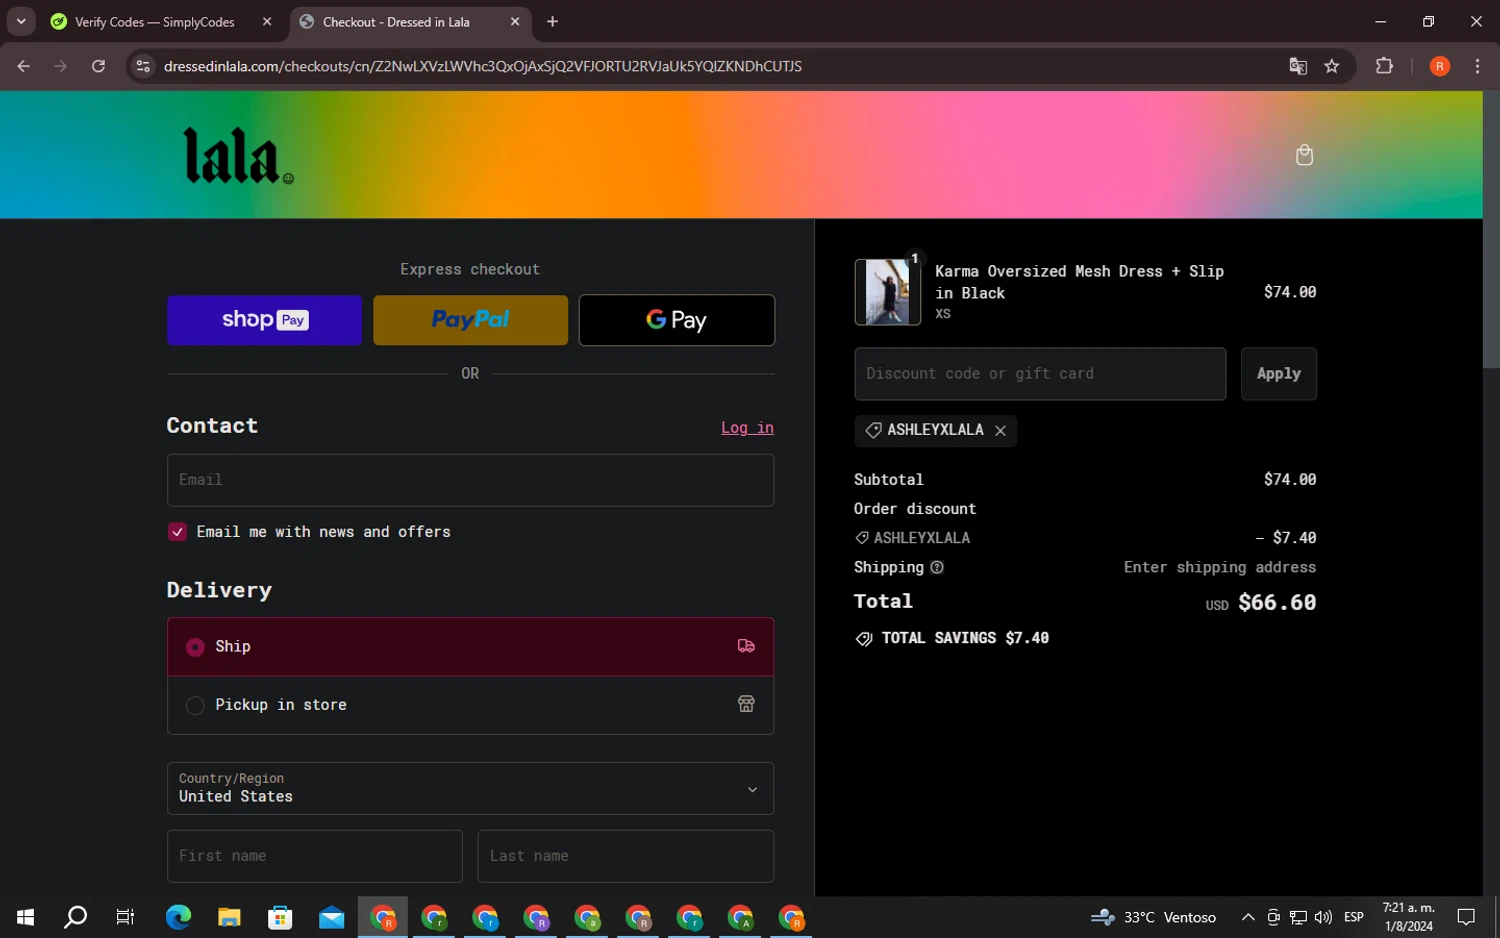The image size is (1500, 938).
Task: Show hidden system tray icons
Action: coord(1248,917)
